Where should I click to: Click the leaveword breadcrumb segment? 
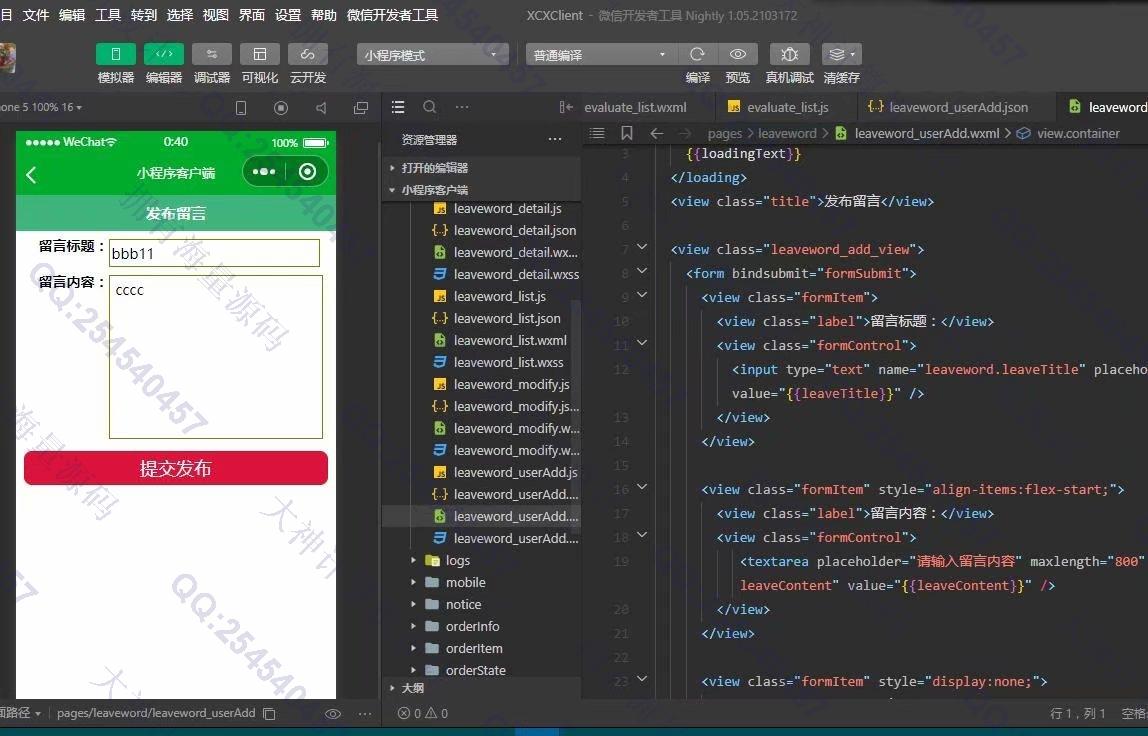[787, 133]
